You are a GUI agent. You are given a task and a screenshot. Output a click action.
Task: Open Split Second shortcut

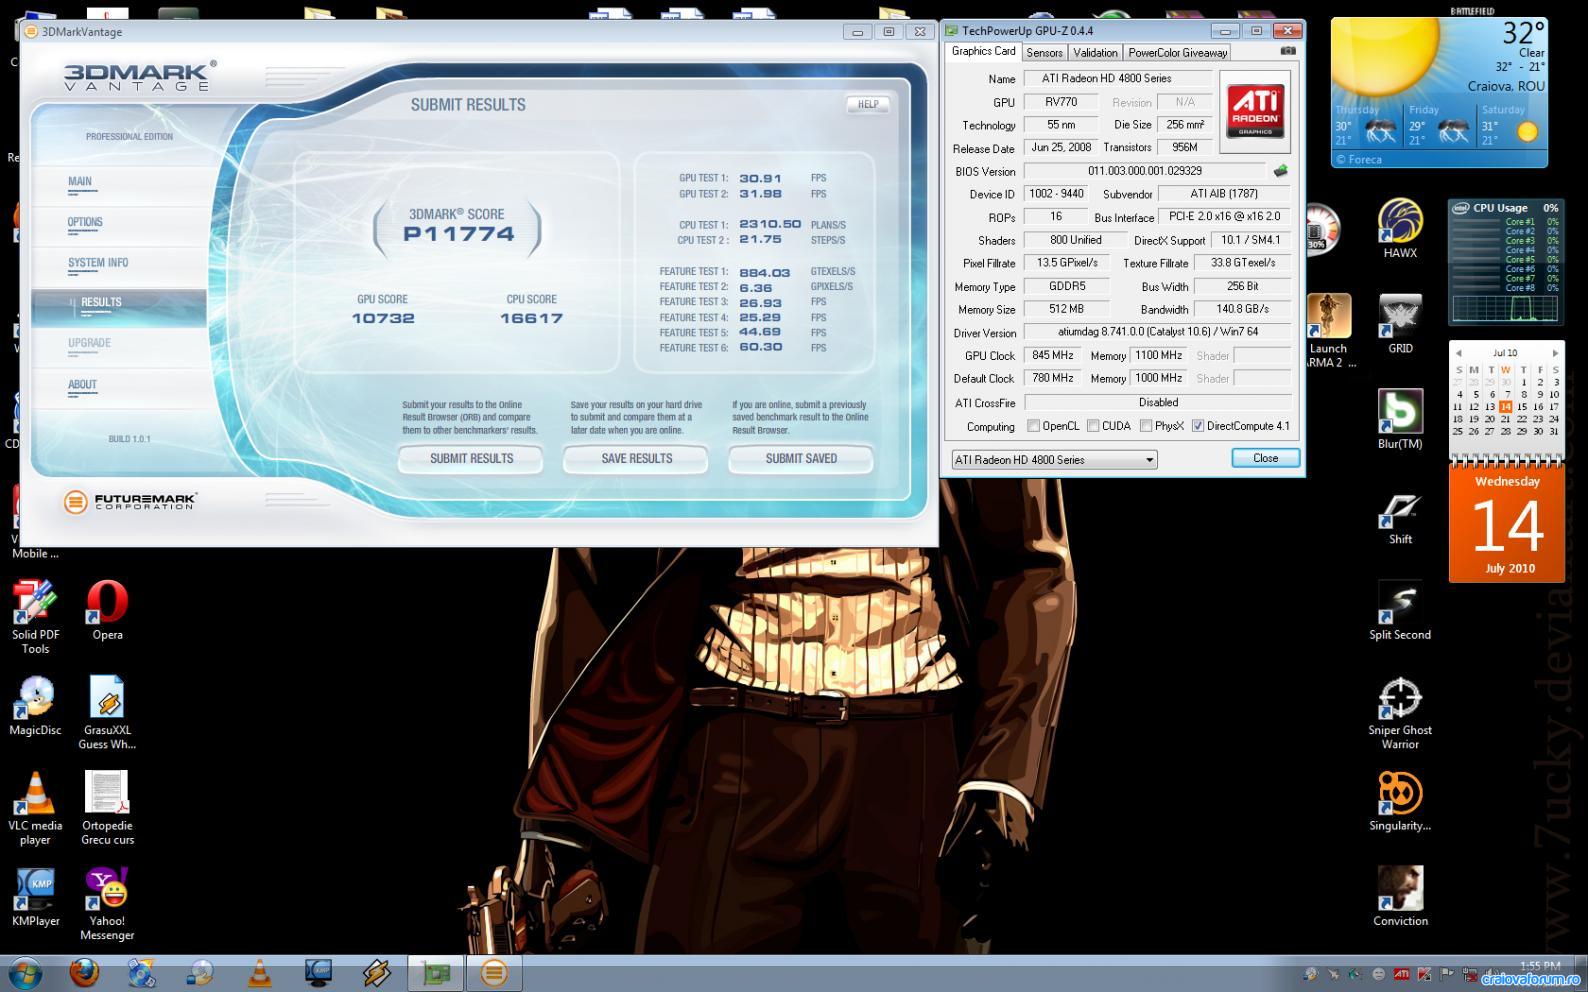point(1400,611)
